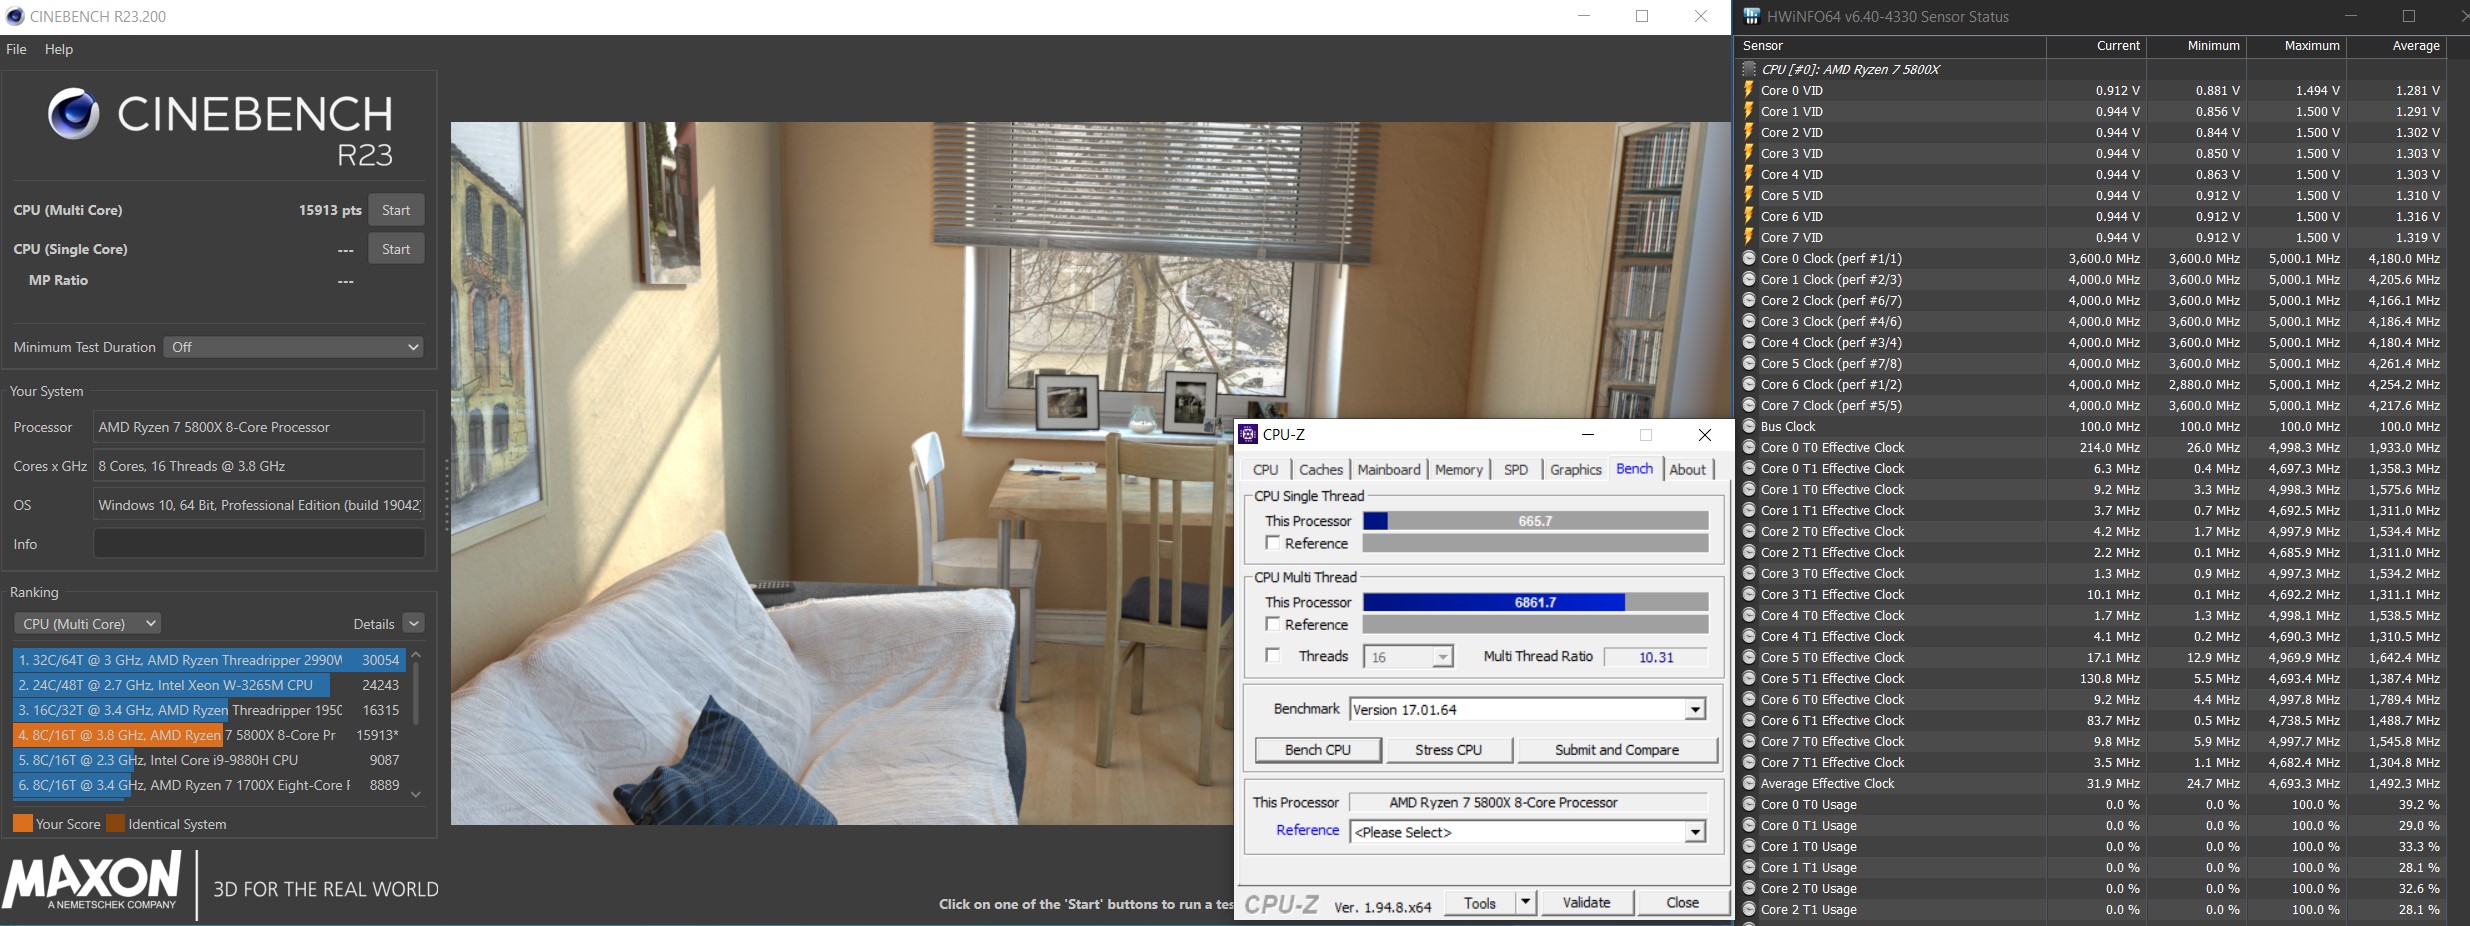Click the lightning bolt icon for Core 7 VID
The width and height of the screenshot is (2470, 926).
pyautogui.click(x=1749, y=237)
